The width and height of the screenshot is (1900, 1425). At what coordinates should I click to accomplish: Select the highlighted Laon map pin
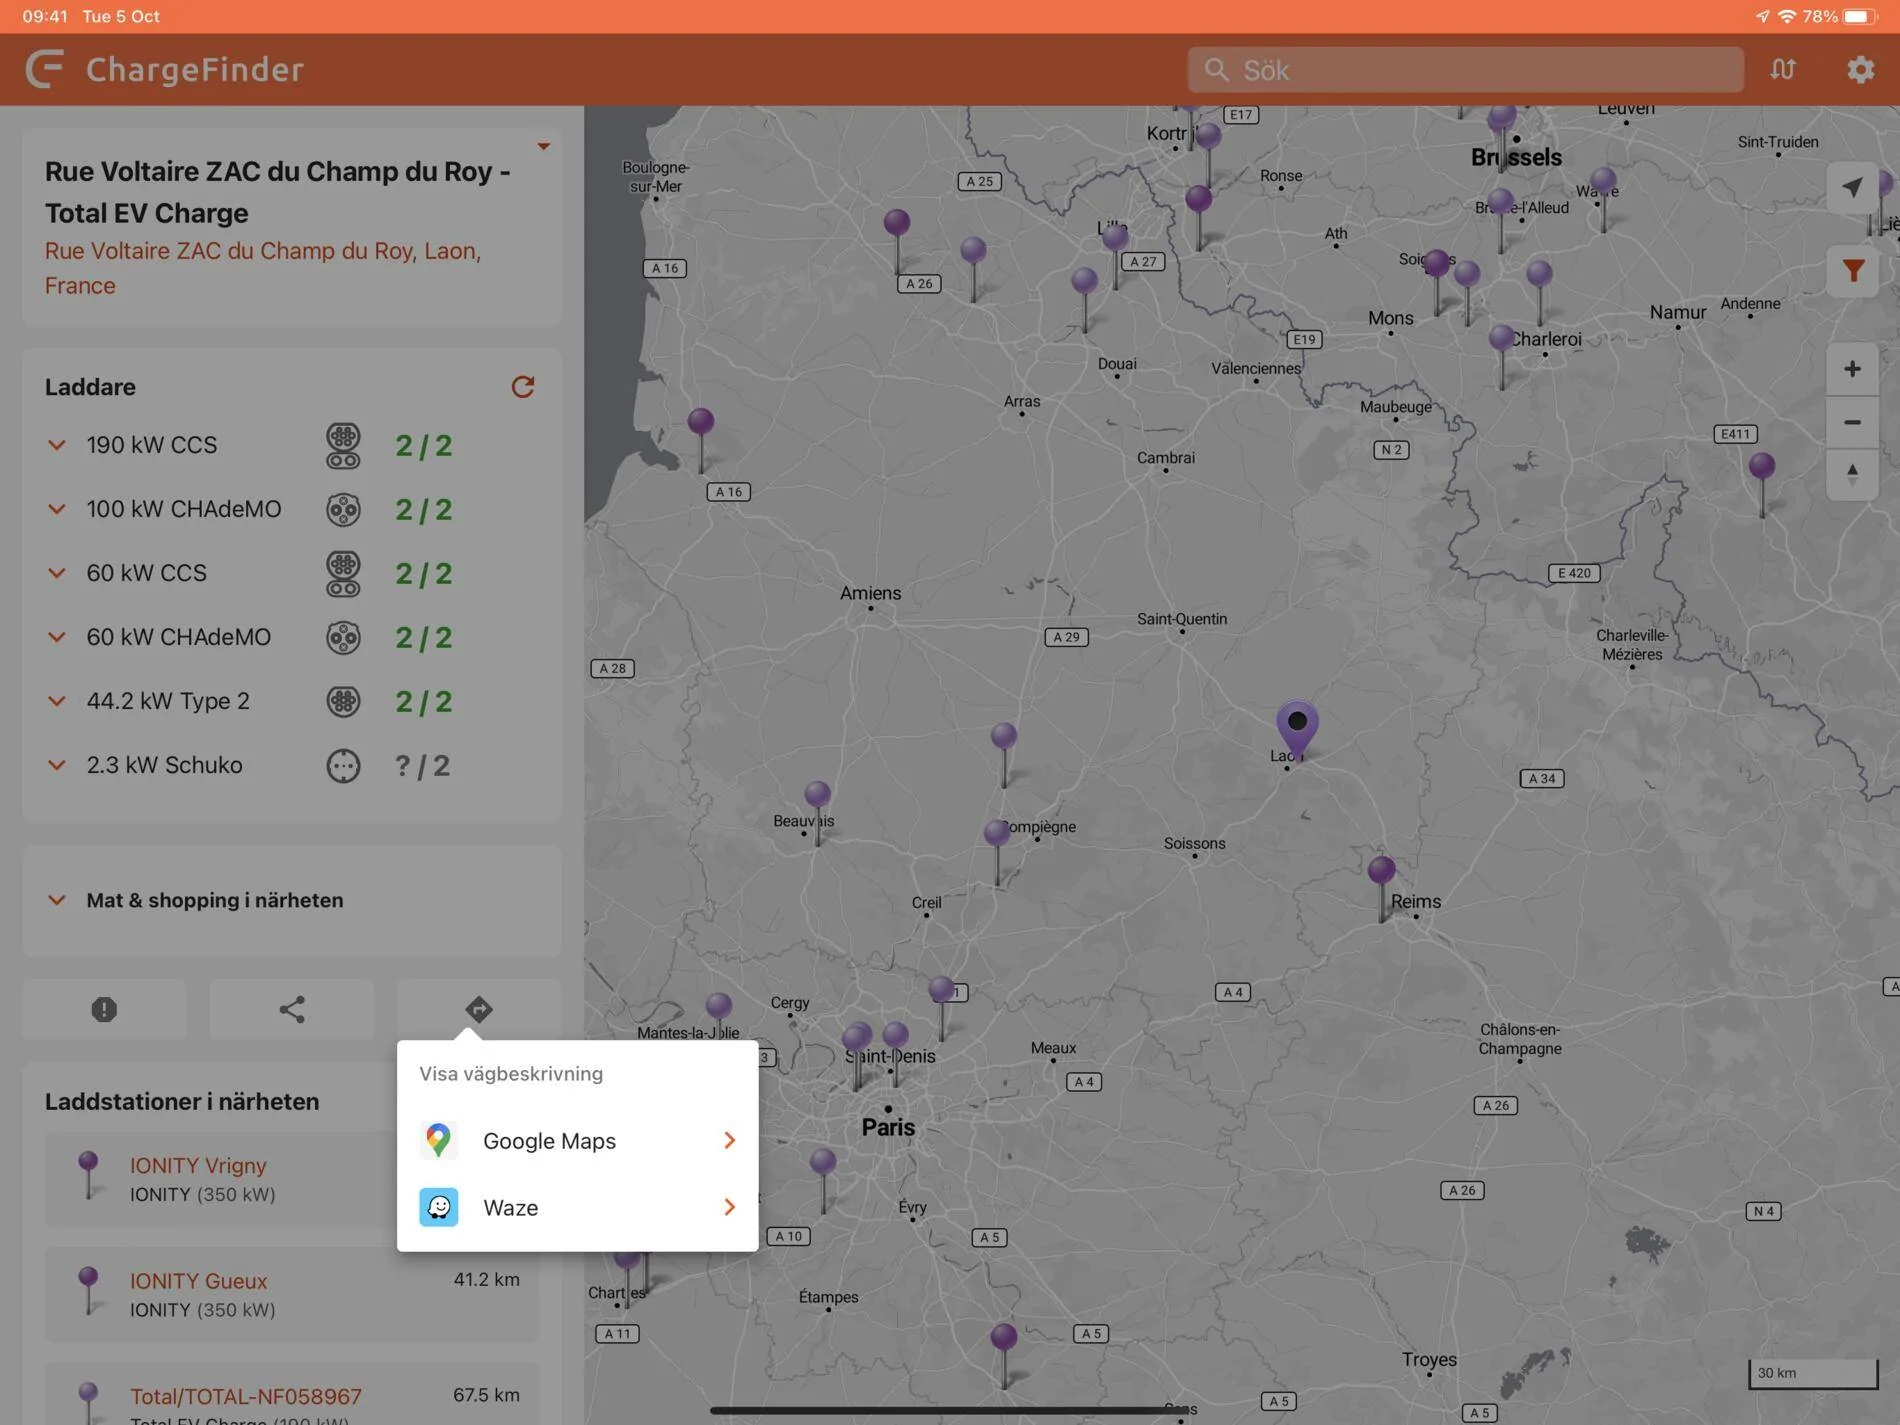[1297, 729]
